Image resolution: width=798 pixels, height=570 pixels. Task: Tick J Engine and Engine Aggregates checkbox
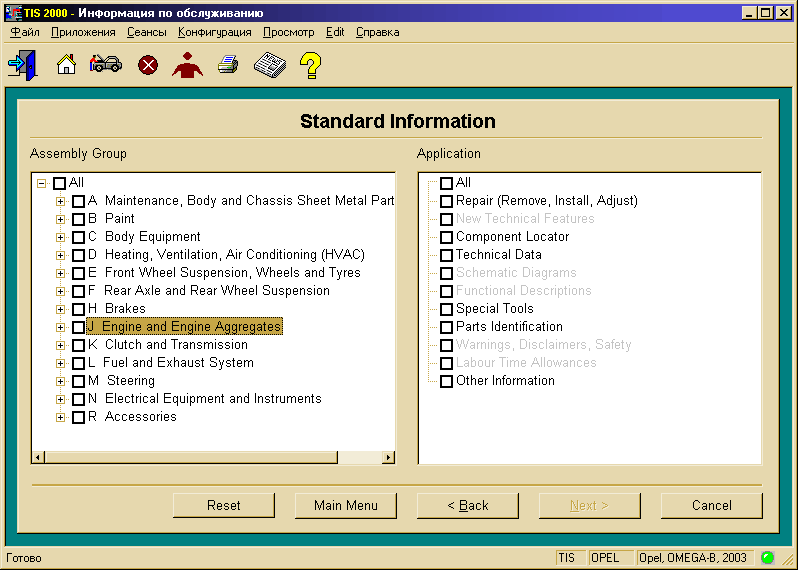tap(78, 327)
